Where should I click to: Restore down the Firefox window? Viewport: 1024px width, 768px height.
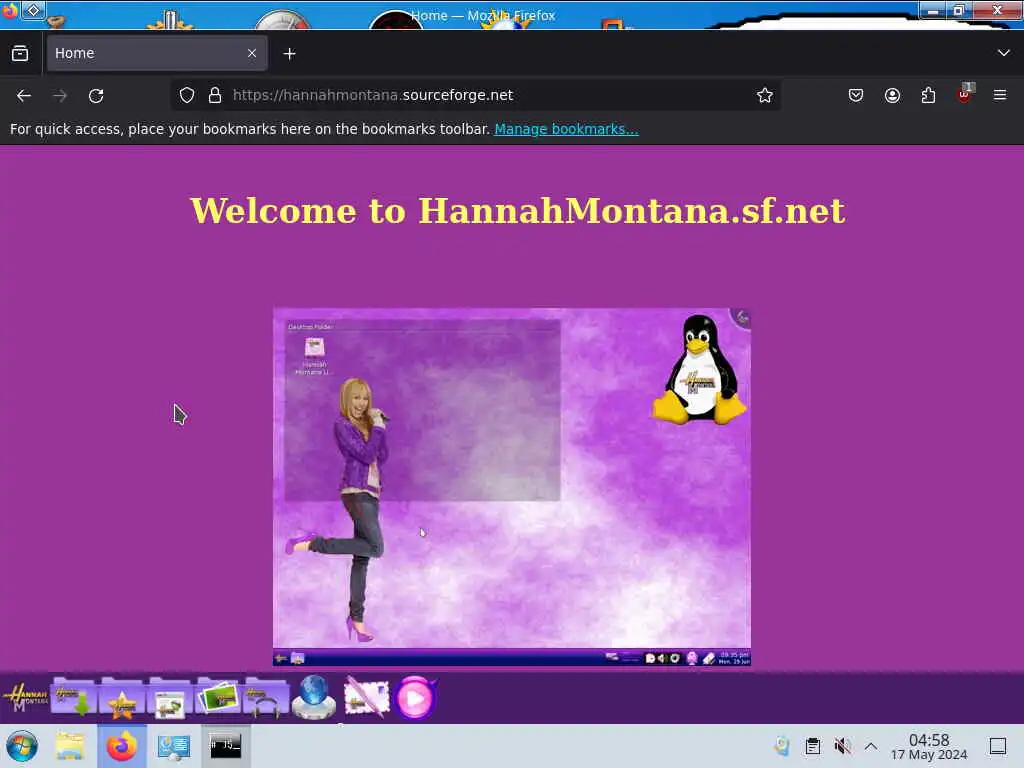(x=959, y=10)
